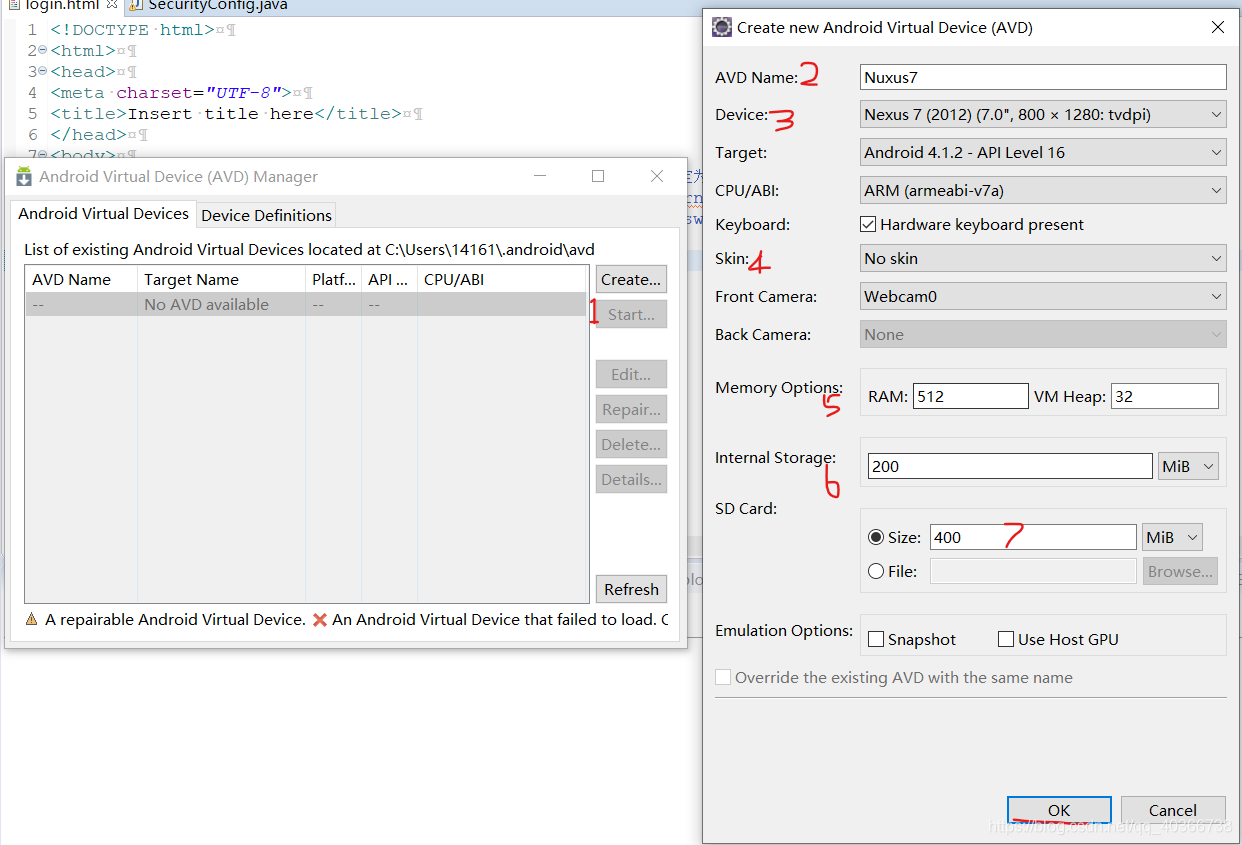Viewport: 1242px width, 845px height.
Task: Click the title tag line in editor
Action: [x=226, y=114]
